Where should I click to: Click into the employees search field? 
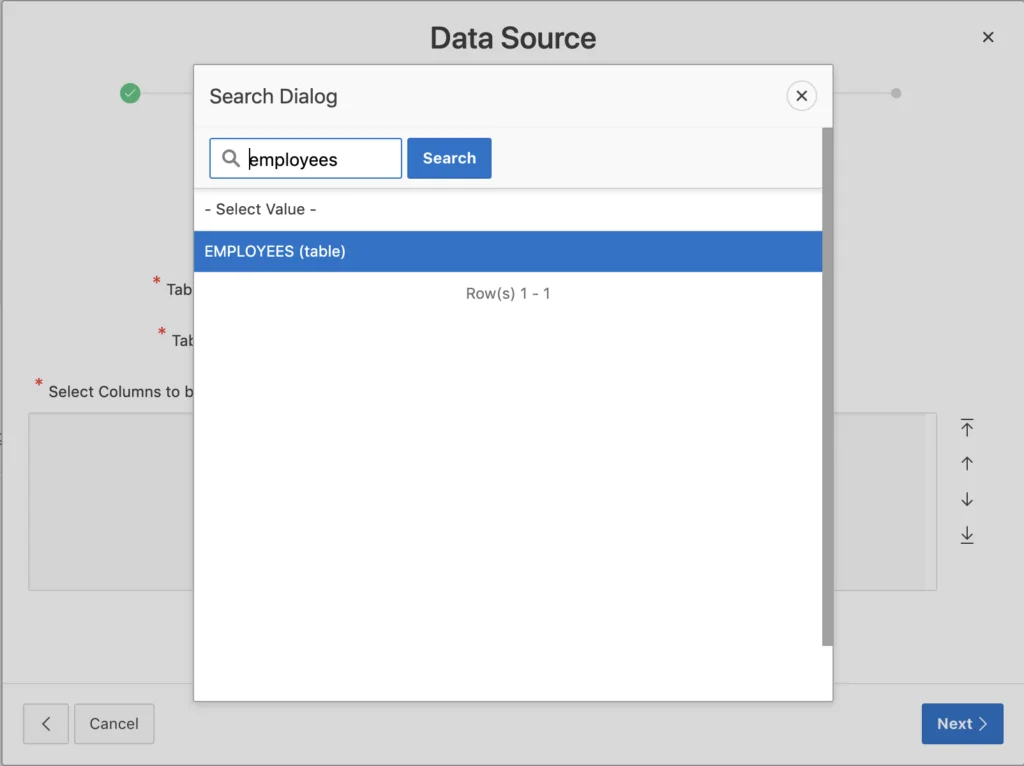(306, 158)
